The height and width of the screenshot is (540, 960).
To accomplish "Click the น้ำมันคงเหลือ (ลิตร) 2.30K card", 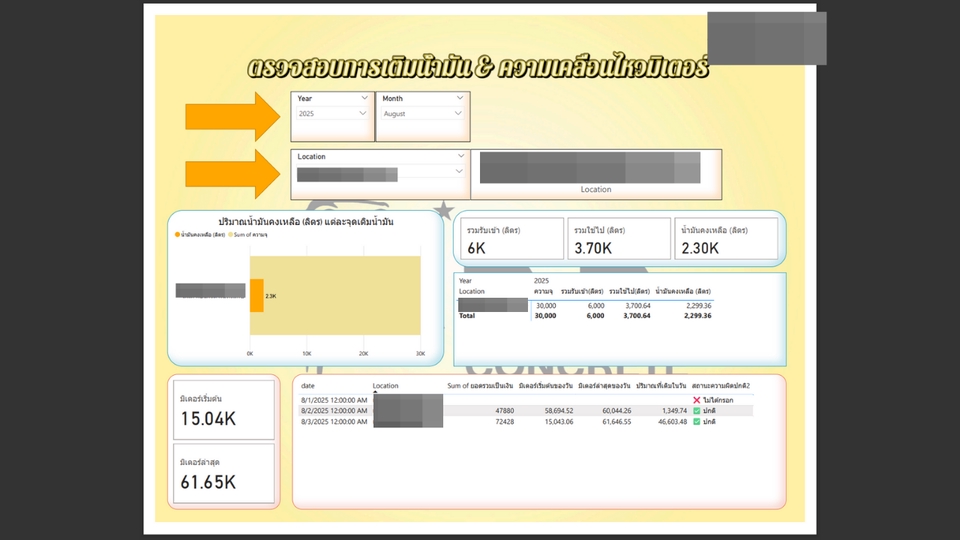I will pos(726,239).
